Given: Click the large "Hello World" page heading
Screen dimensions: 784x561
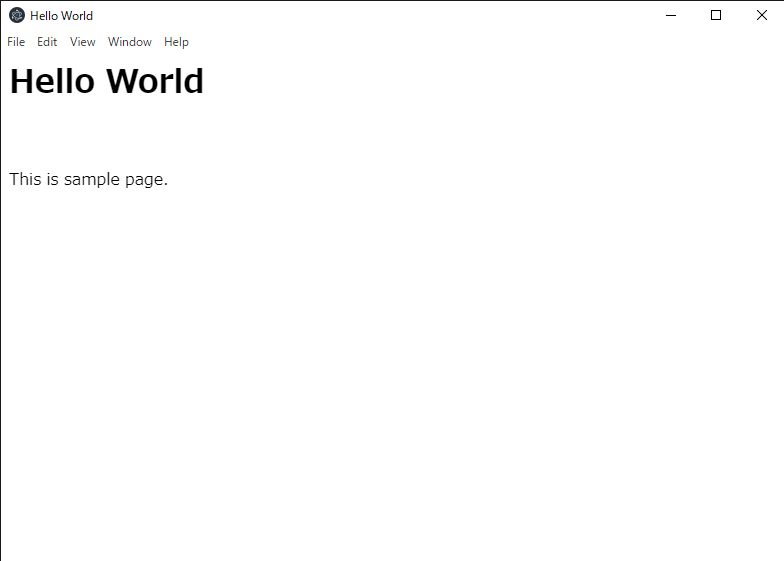Looking at the screenshot, I should [x=106, y=81].
